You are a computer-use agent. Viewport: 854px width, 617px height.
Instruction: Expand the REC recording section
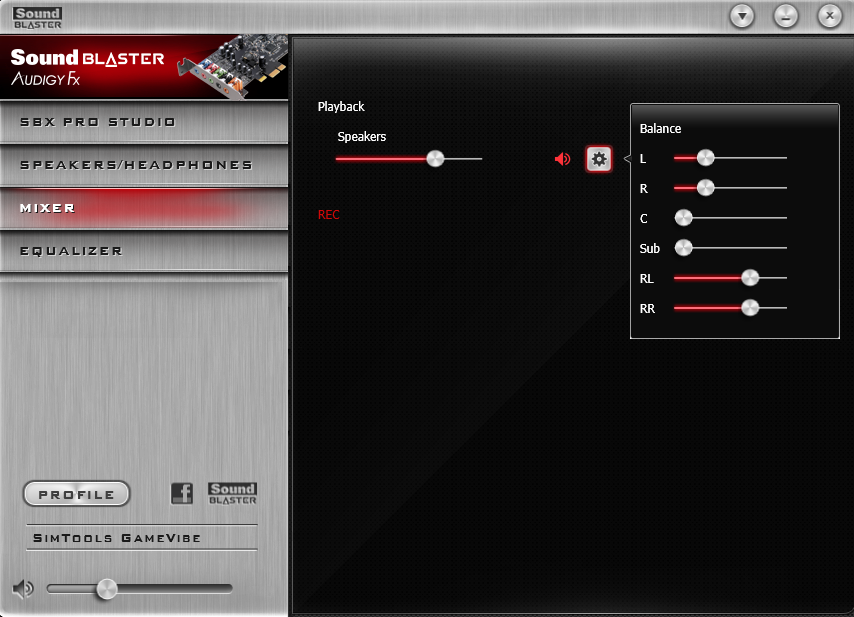[x=328, y=215]
